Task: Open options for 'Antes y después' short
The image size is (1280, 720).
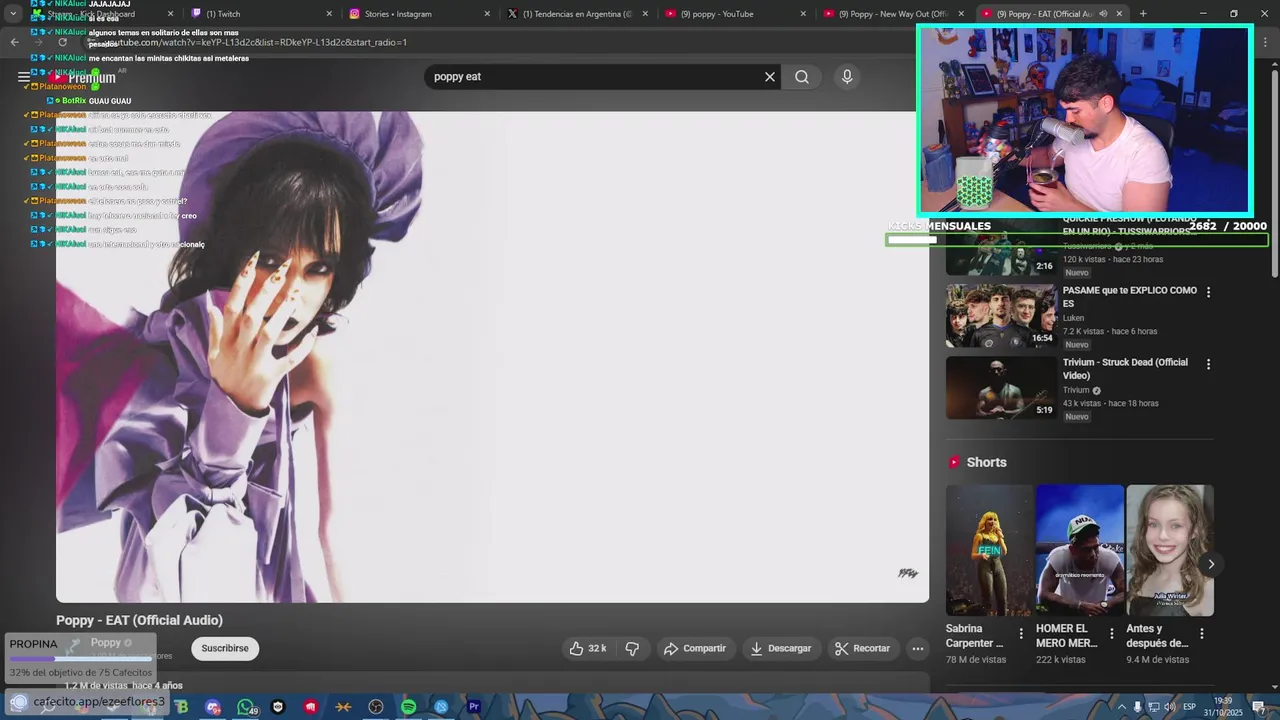Action: click(1201, 633)
